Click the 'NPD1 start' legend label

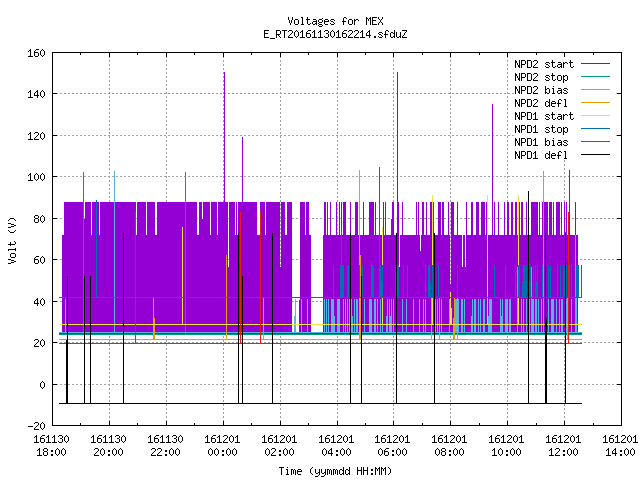click(x=544, y=116)
